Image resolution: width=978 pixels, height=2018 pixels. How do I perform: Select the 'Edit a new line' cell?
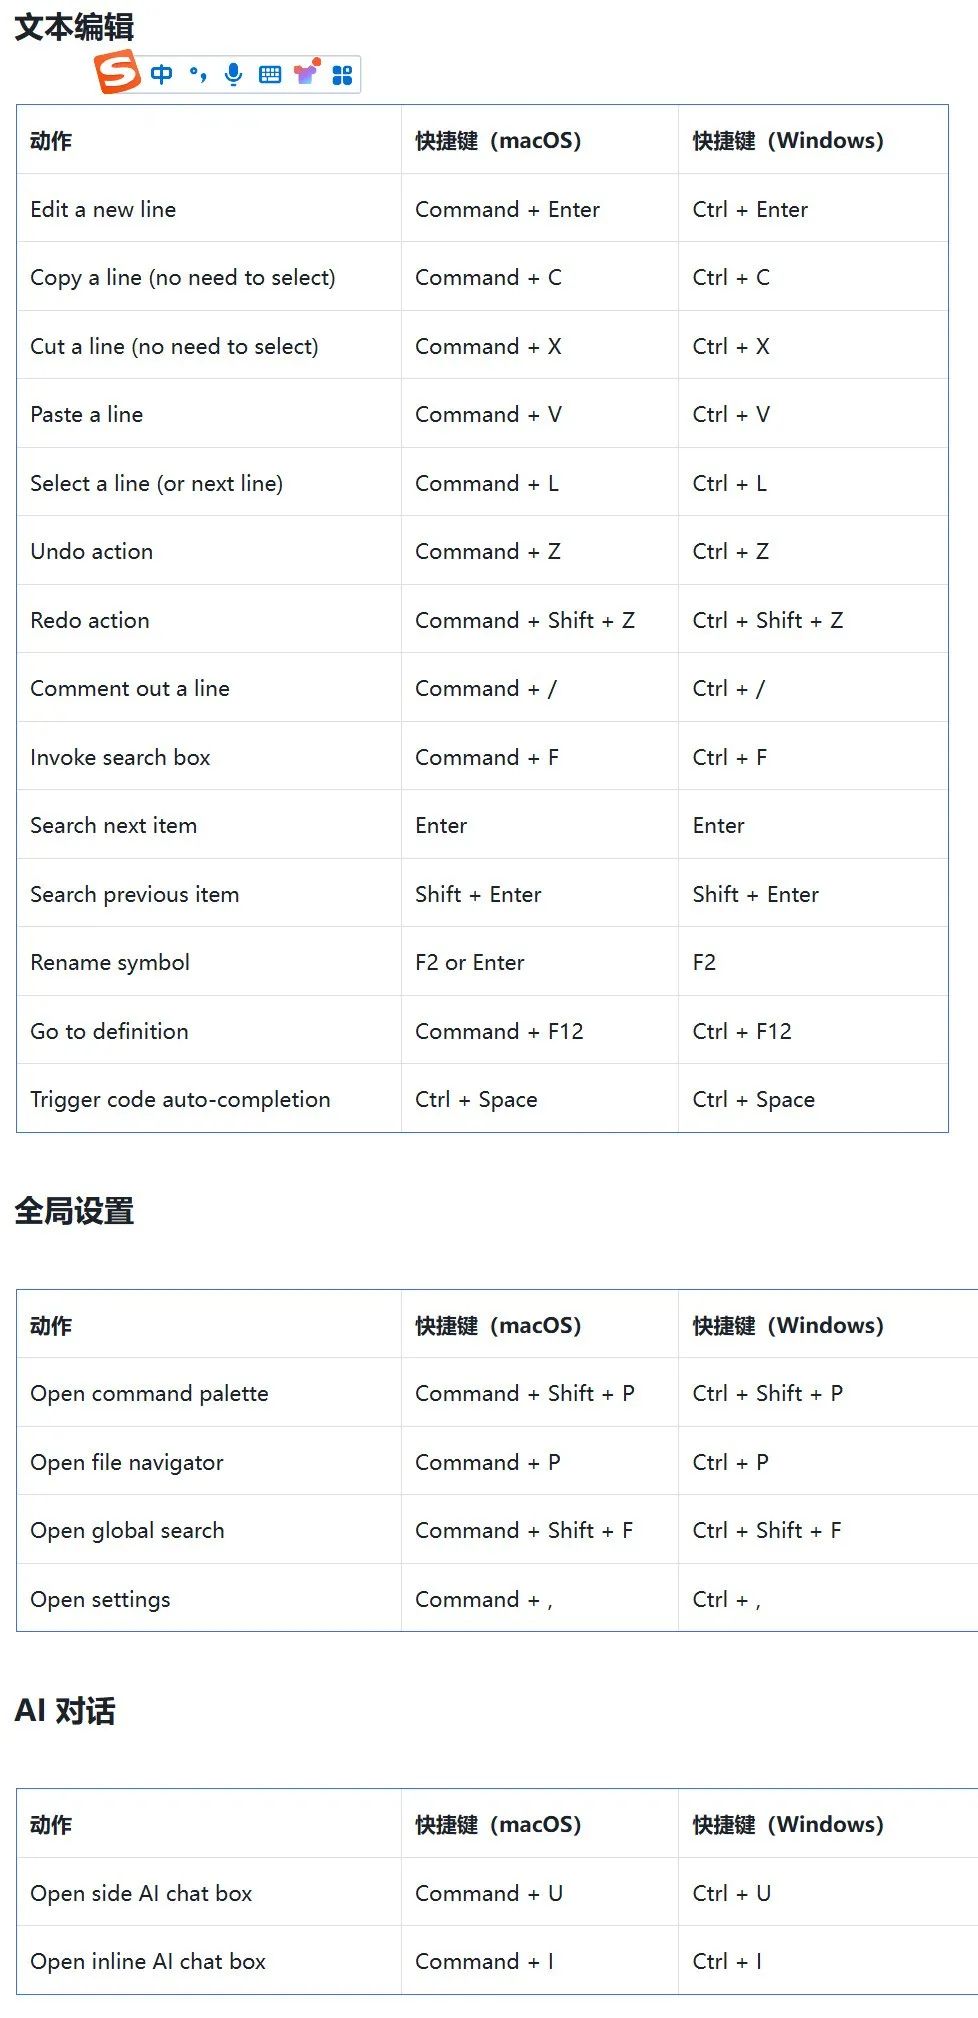pyautogui.click(x=103, y=210)
